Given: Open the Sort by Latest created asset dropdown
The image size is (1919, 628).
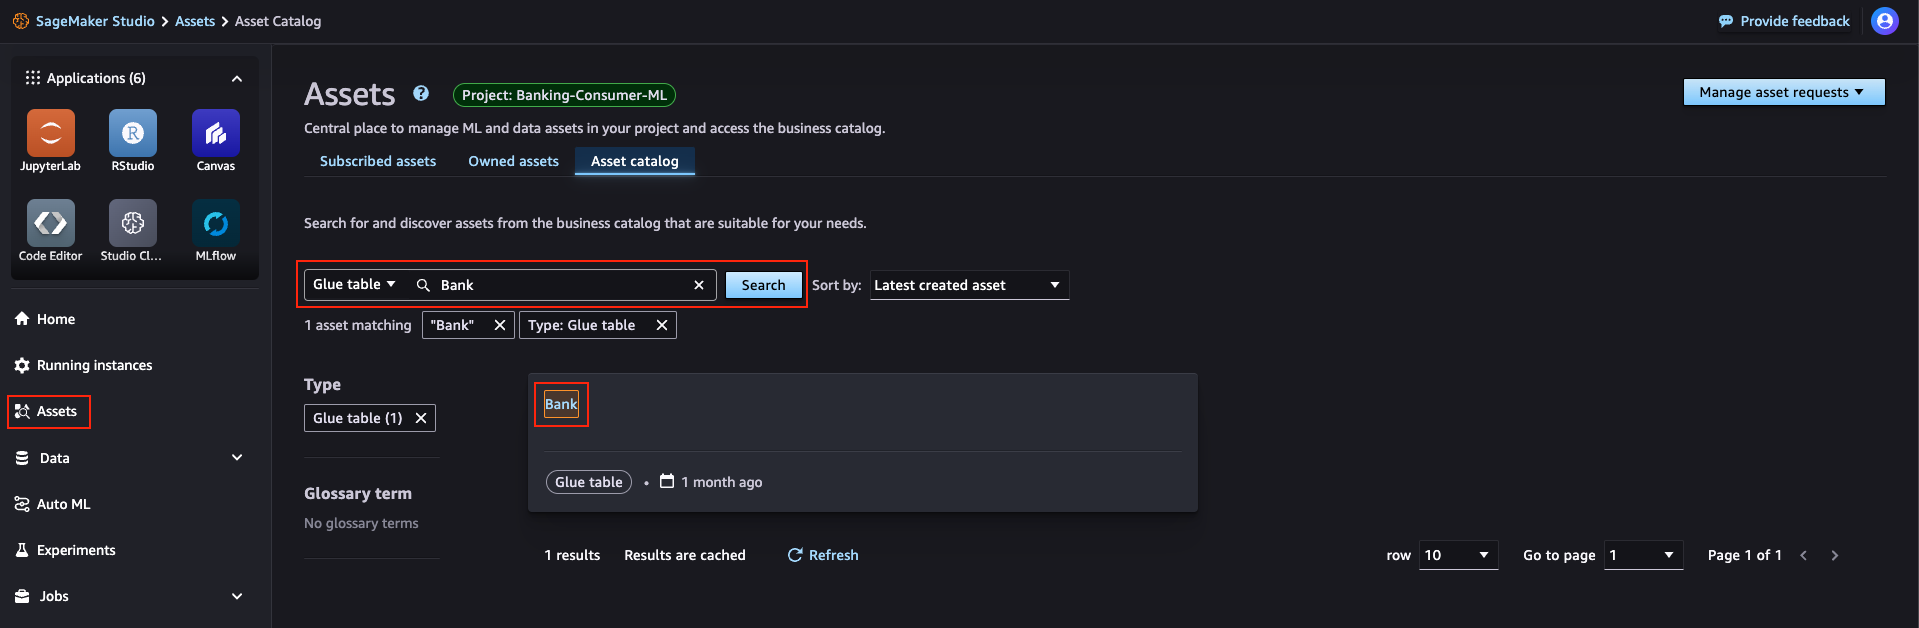Looking at the screenshot, I should point(969,285).
